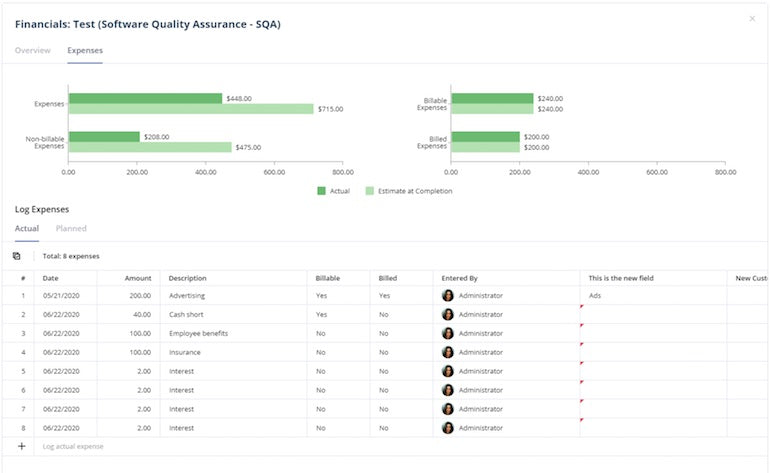Click the Log actual expense field
This screenshot has height=473, width=770.
click(73, 446)
